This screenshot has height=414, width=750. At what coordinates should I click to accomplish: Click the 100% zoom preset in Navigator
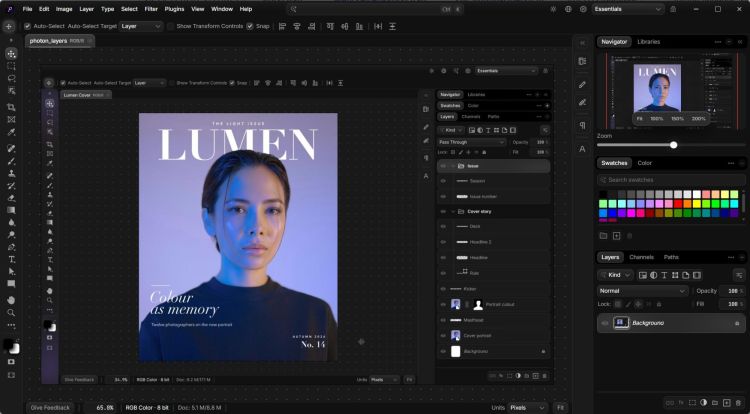coord(657,119)
